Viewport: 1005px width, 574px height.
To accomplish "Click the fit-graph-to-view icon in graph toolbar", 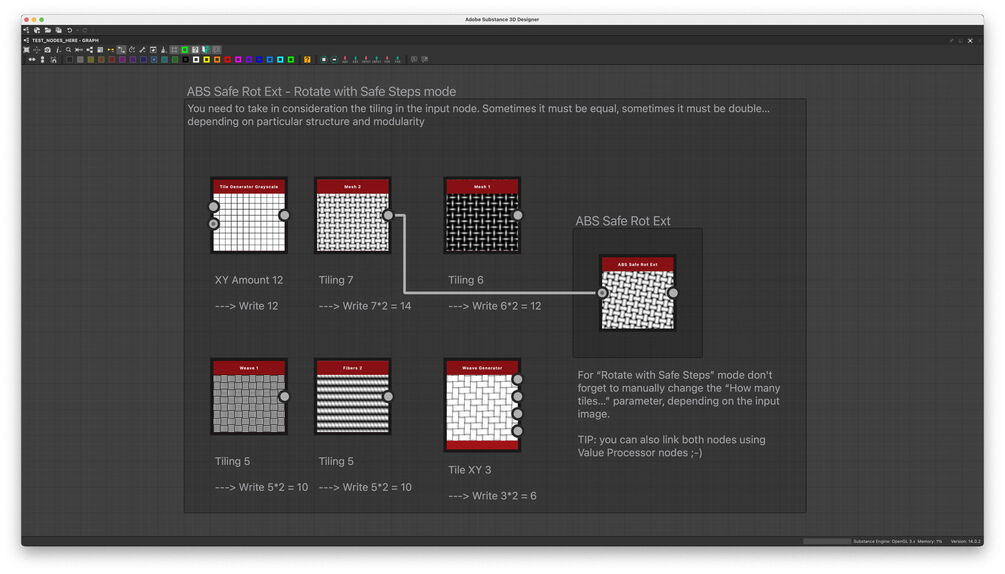I will 26,49.
